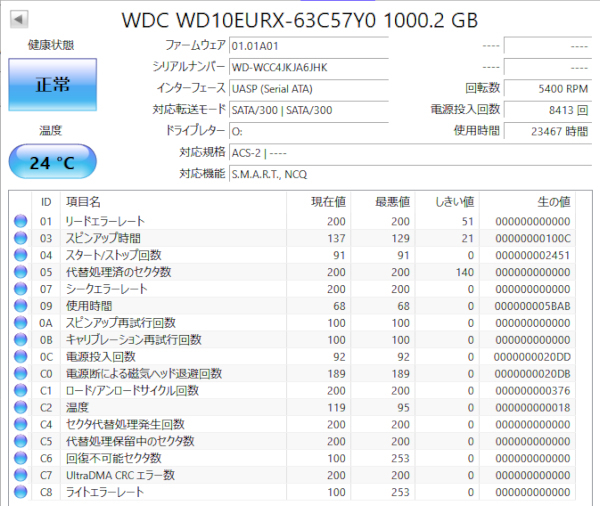Click the rotation rate field 5400 RPM
This screenshot has height=506, width=600.
click(x=548, y=89)
